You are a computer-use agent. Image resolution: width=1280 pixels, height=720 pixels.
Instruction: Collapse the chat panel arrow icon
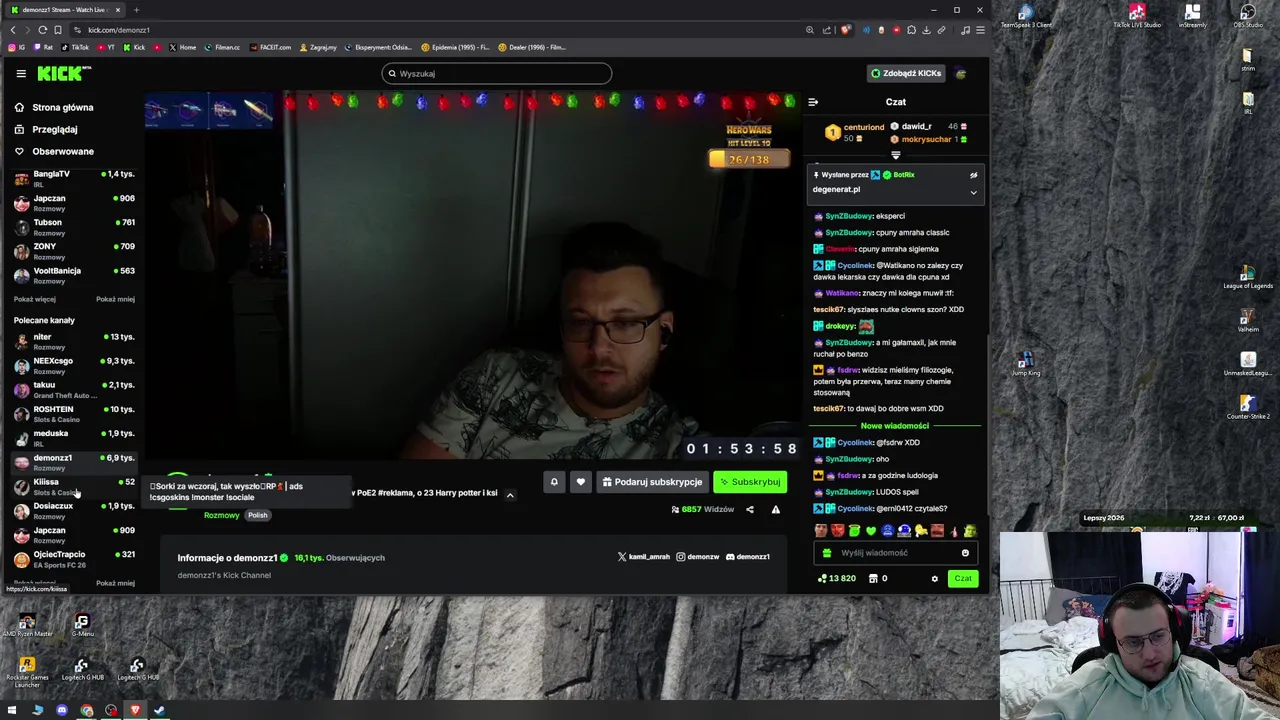tap(813, 102)
